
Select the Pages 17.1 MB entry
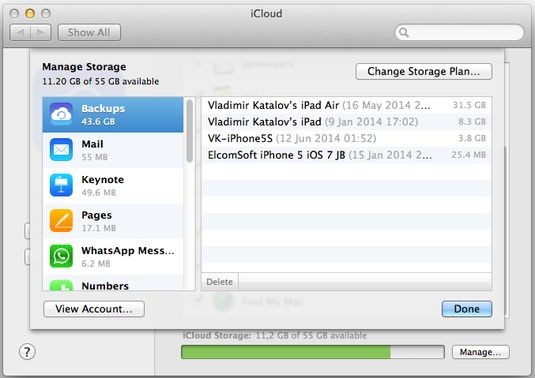tap(113, 221)
